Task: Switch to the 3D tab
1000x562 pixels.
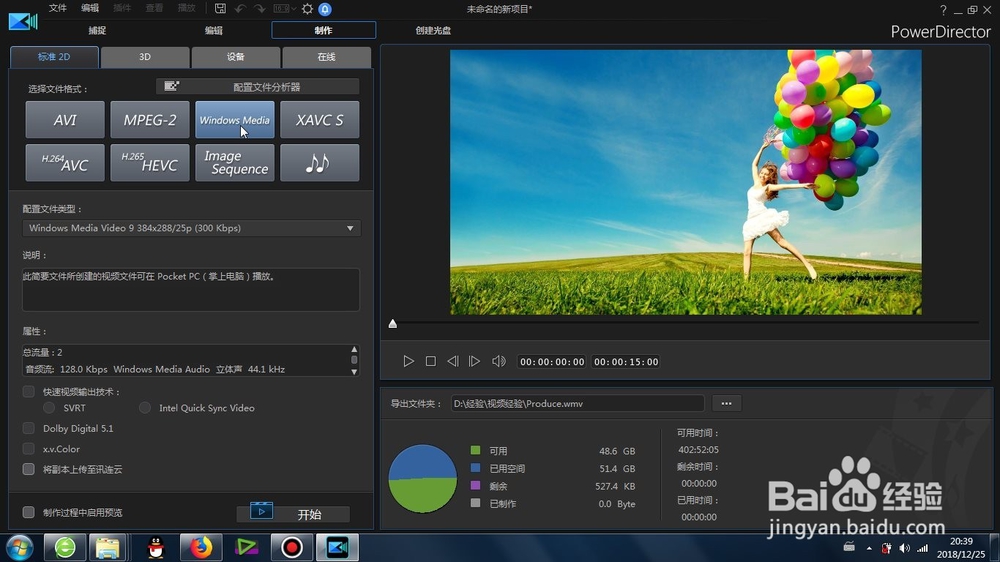Action: (145, 57)
